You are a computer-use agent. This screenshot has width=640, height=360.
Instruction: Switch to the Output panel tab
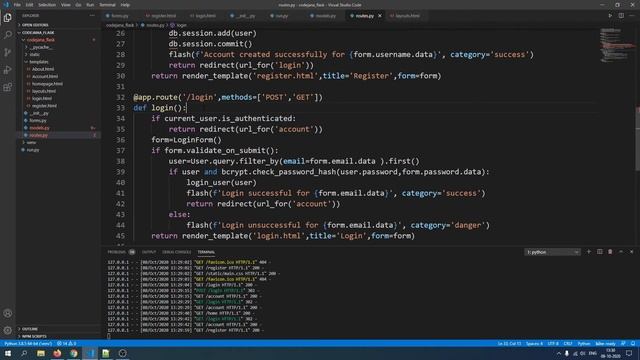(x=149, y=252)
